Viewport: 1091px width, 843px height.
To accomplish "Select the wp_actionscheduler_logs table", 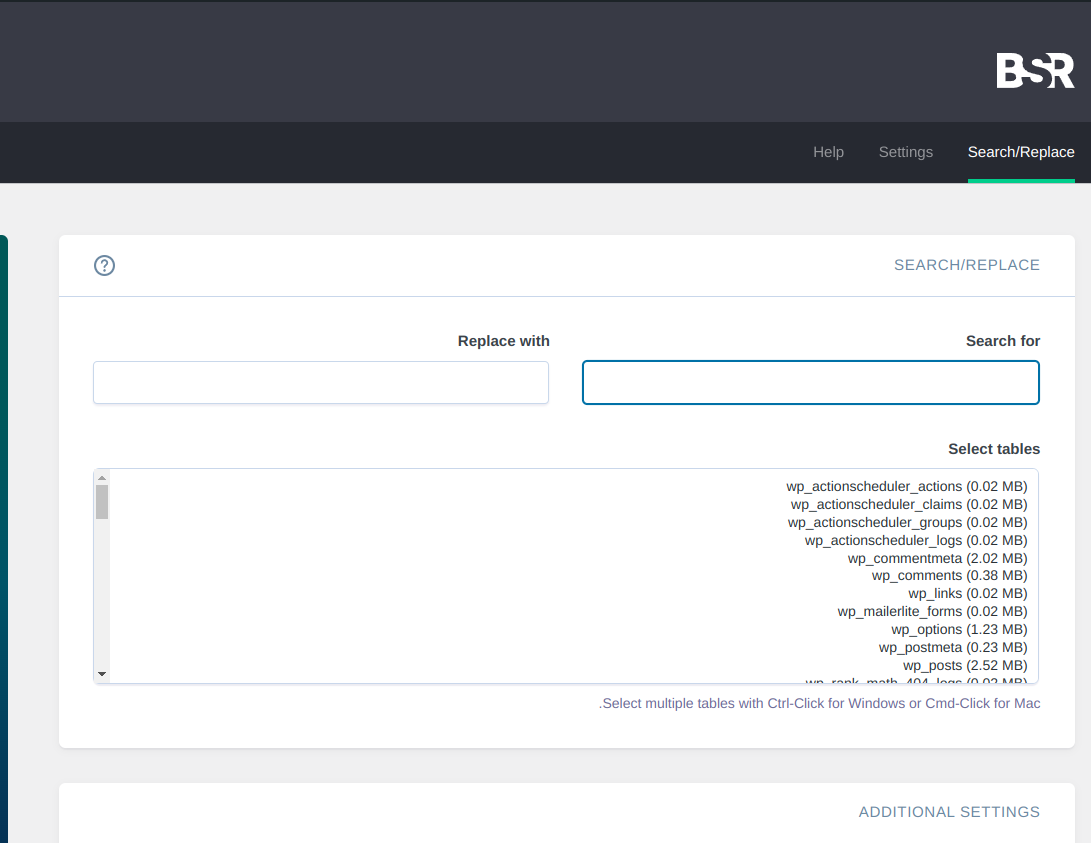I will coord(915,541).
